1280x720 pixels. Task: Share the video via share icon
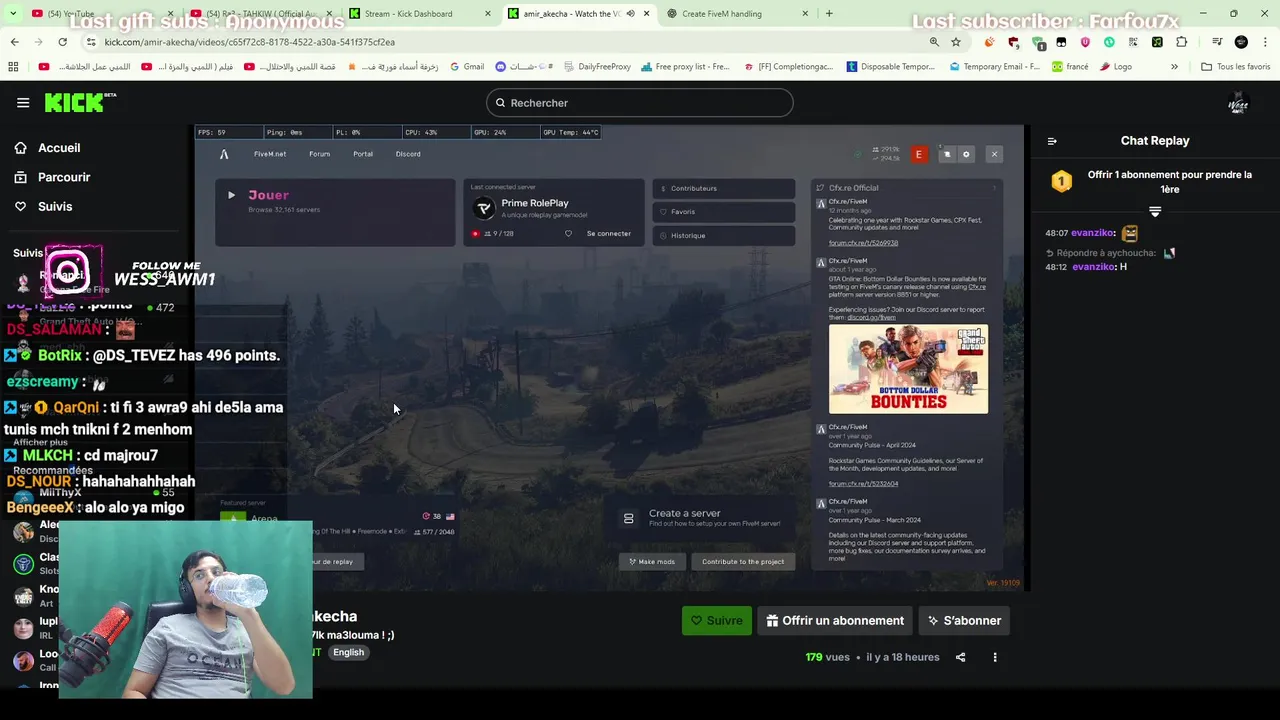tap(960, 657)
